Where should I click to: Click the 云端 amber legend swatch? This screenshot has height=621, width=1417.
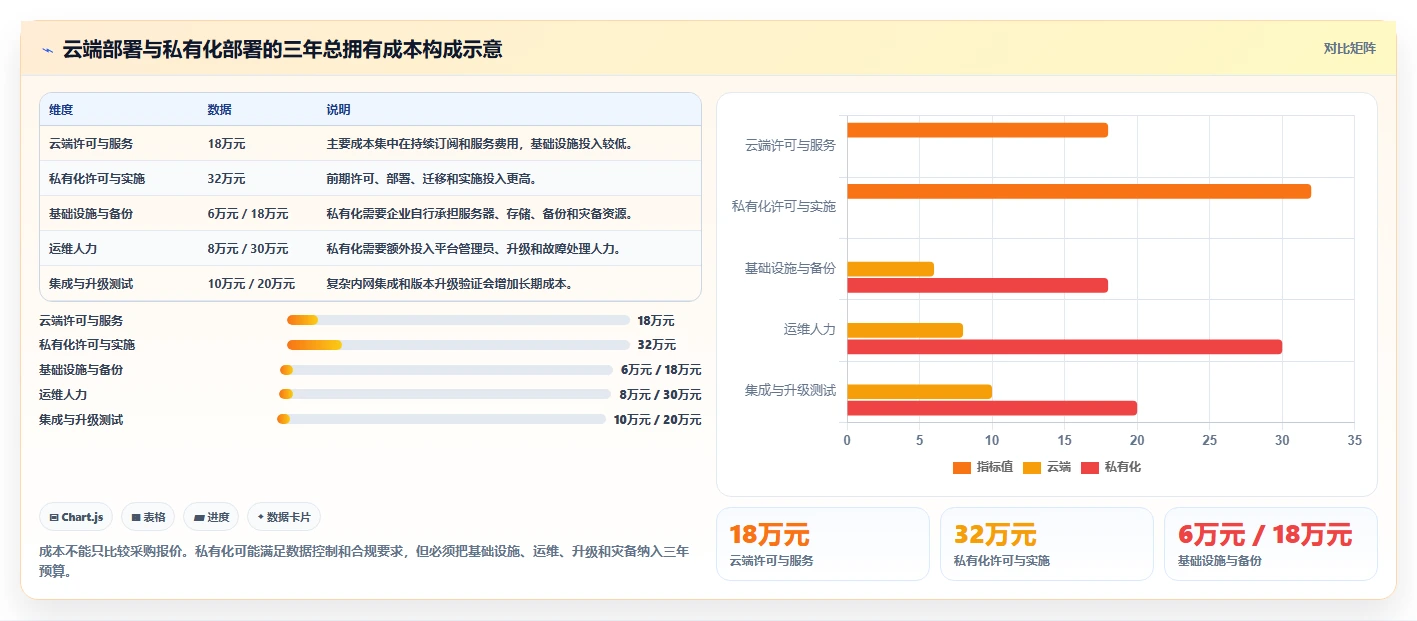(x=1032, y=467)
